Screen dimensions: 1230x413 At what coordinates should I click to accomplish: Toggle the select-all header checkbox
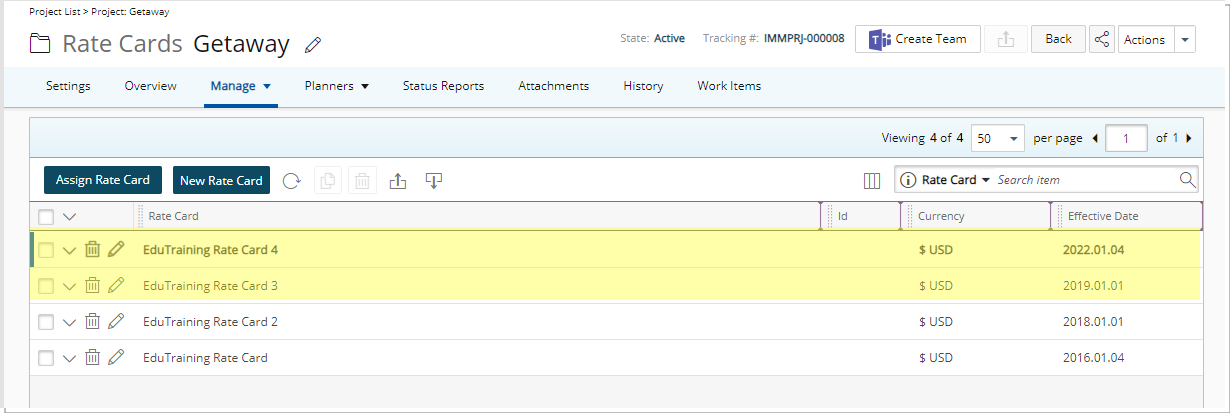click(x=46, y=216)
